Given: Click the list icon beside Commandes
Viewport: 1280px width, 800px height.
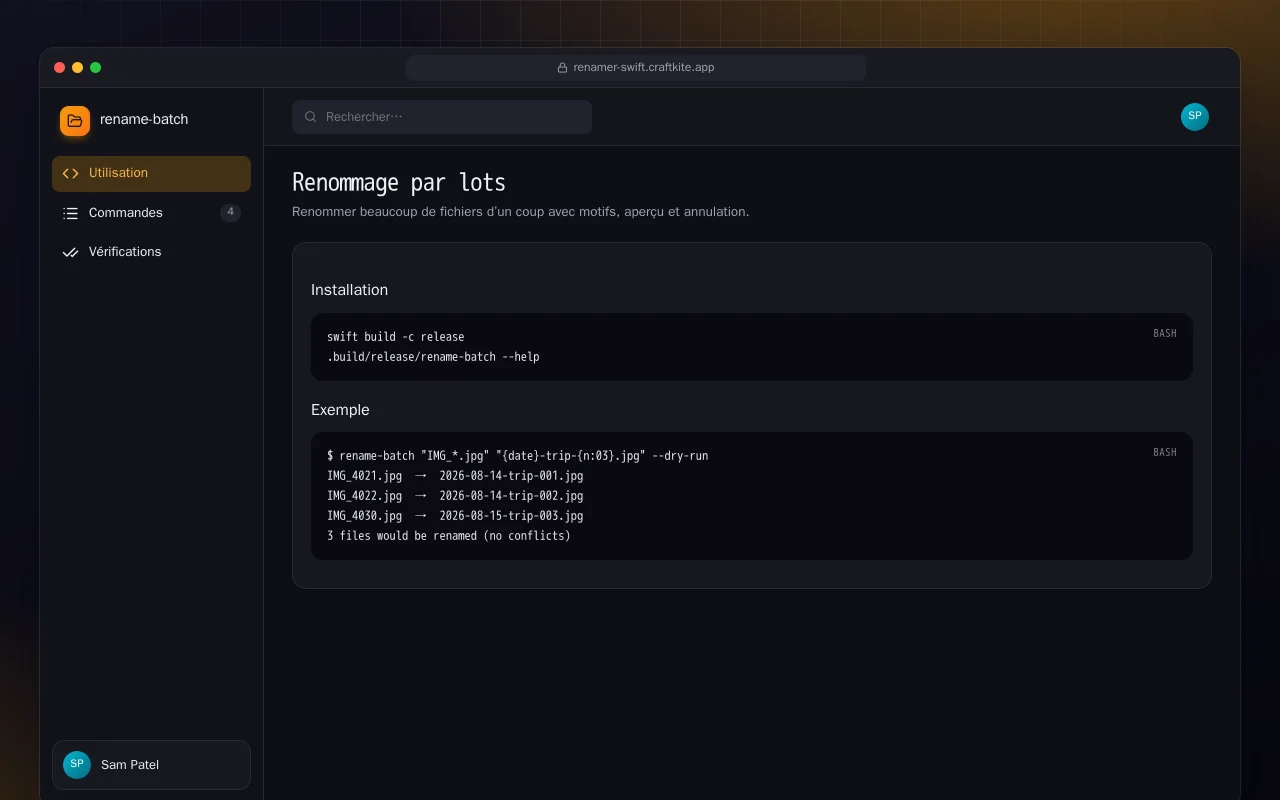Looking at the screenshot, I should [x=70, y=213].
